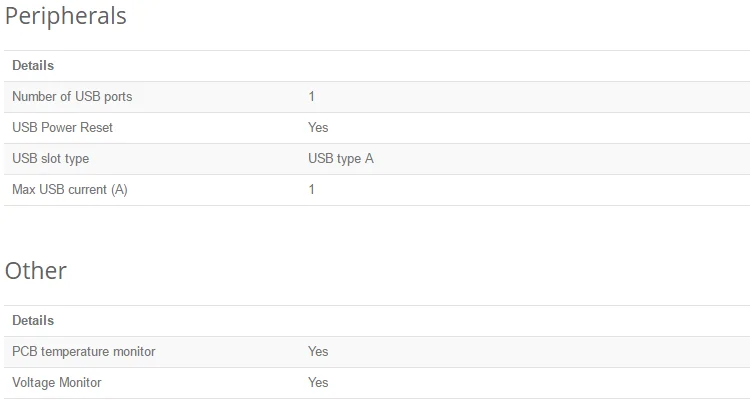Click the Voltage Monitor label

[x=56, y=383]
